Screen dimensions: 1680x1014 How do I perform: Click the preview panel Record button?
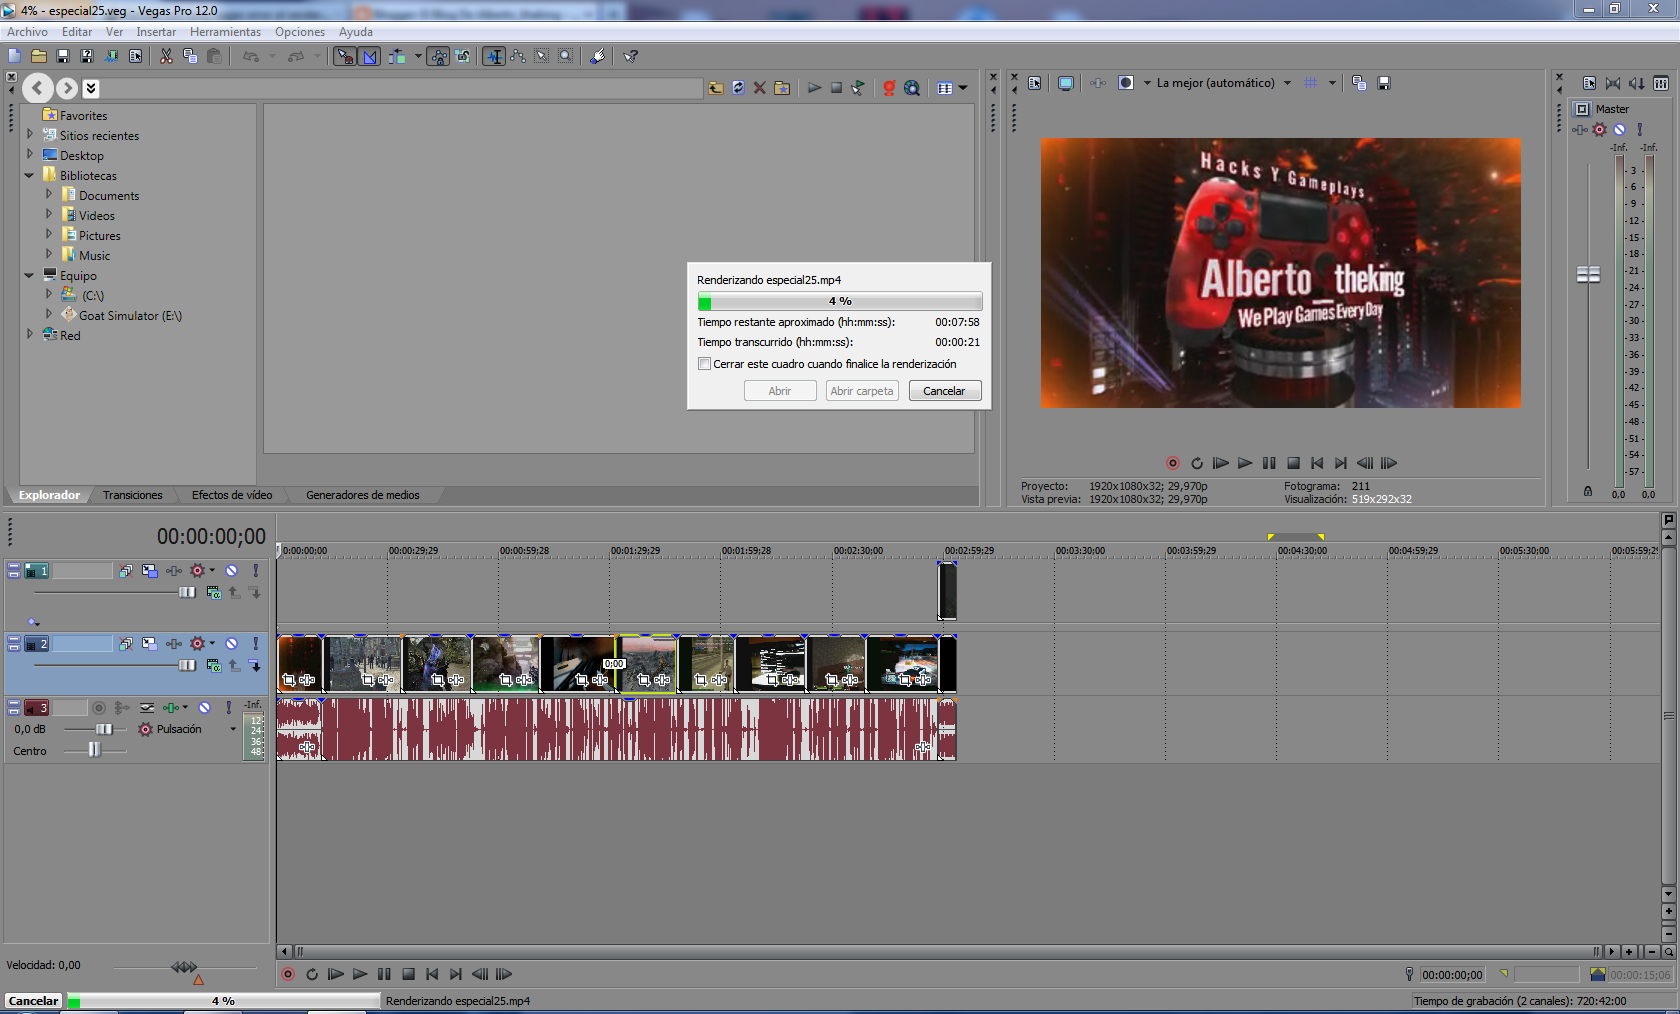pos(1172,463)
